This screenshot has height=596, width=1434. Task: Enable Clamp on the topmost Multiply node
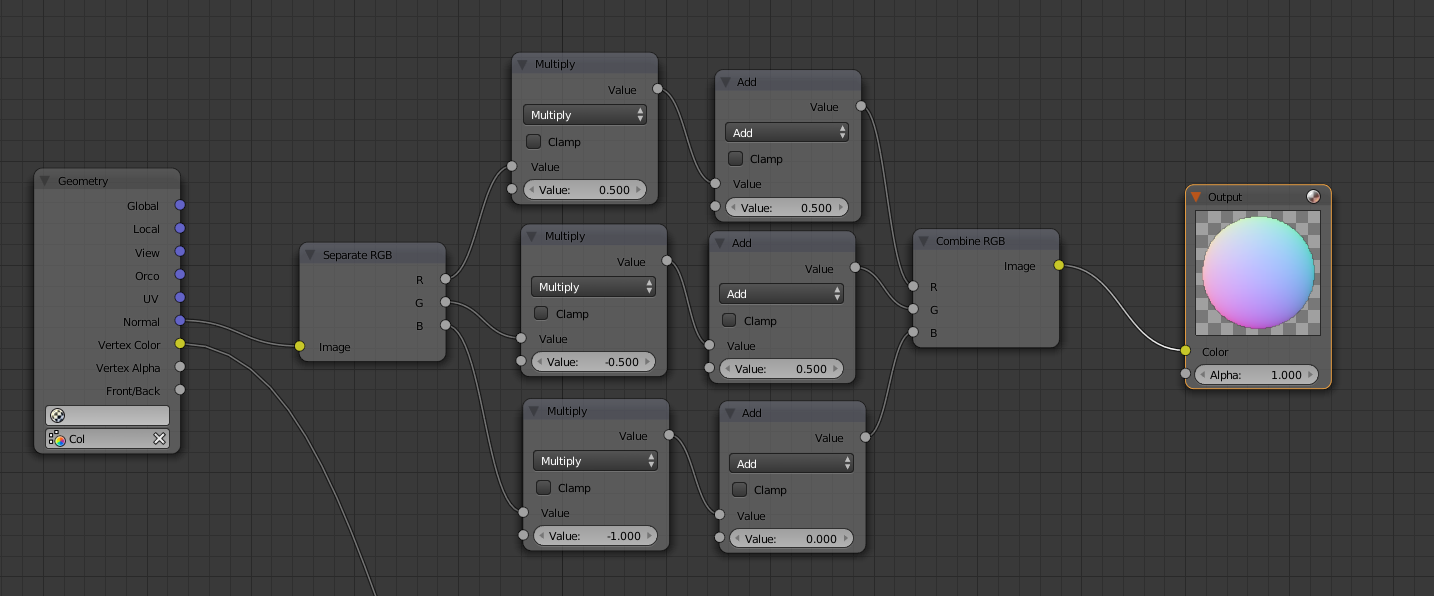[533, 142]
